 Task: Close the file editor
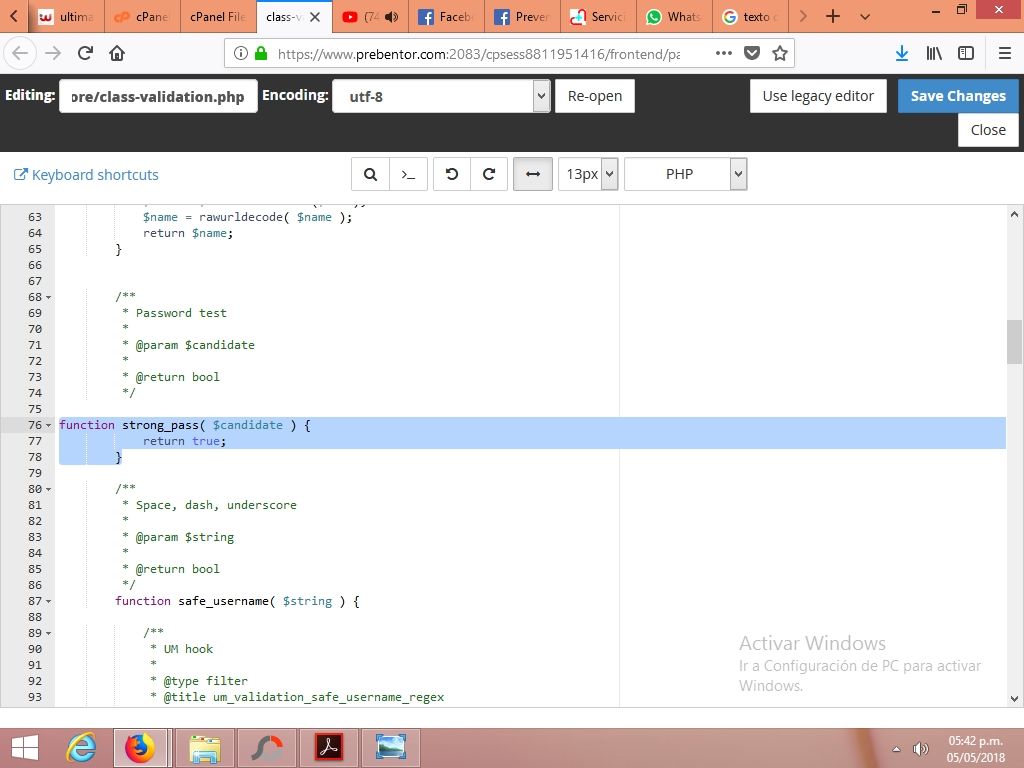(988, 130)
